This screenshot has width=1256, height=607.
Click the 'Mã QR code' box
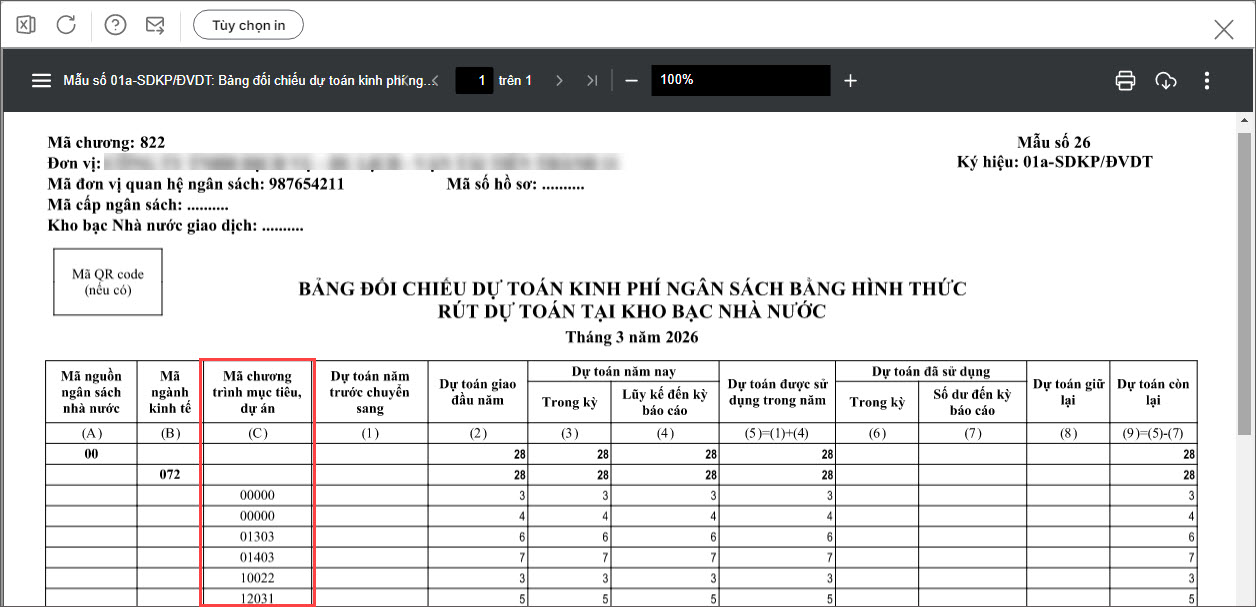108,282
